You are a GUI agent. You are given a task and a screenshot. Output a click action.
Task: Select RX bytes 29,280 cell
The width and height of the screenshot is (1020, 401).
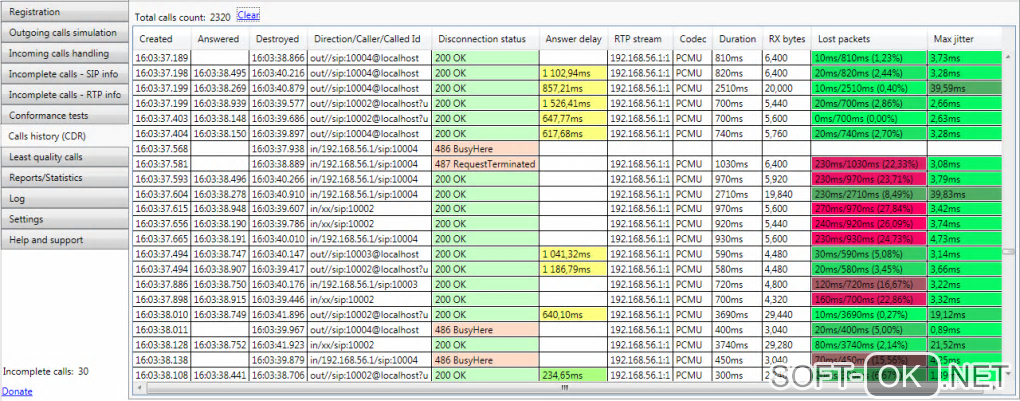tap(786, 345)
